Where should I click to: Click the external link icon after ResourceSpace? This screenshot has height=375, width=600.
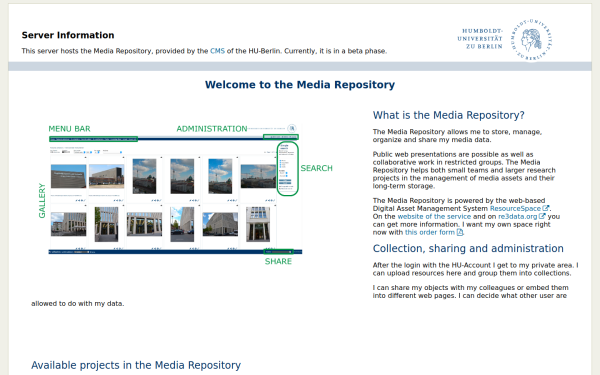pyautogui.click(x=546, y=208)
